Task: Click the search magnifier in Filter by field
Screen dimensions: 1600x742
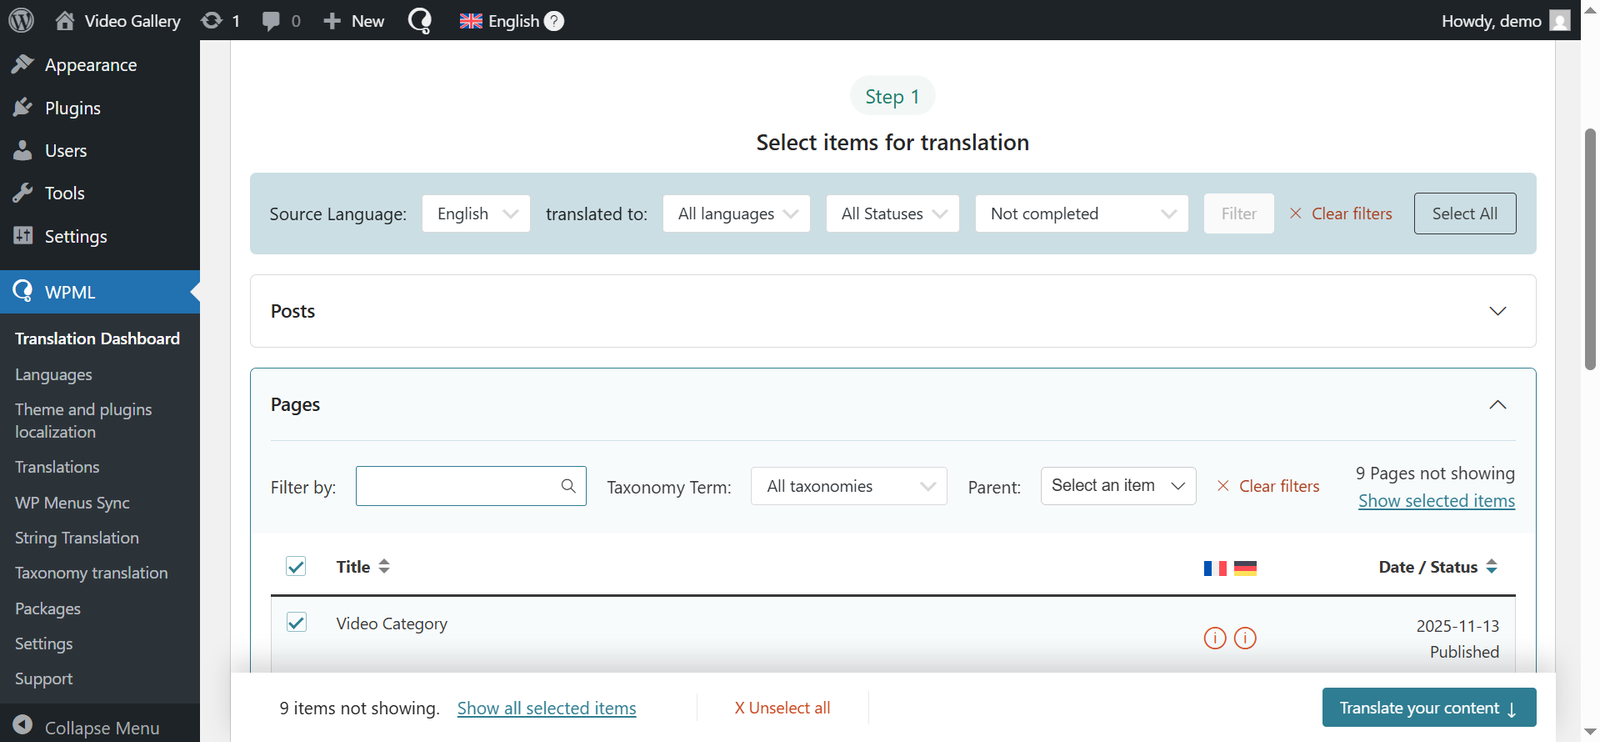Action: click(568, 486)
